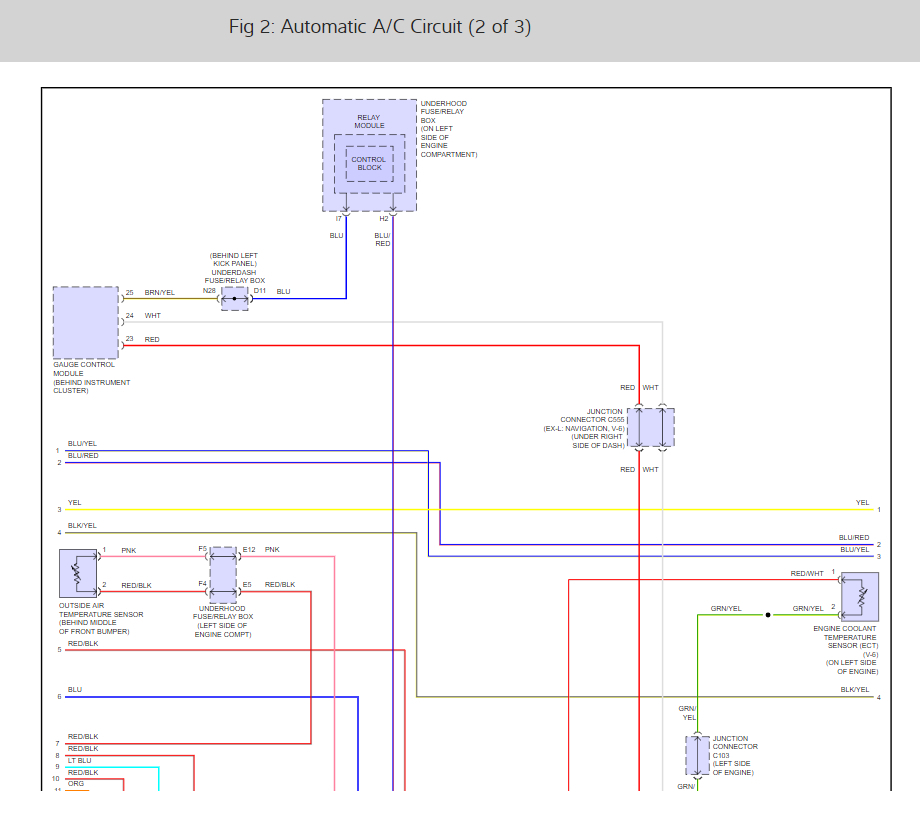Click the ORG wire label

coord(76,783)
